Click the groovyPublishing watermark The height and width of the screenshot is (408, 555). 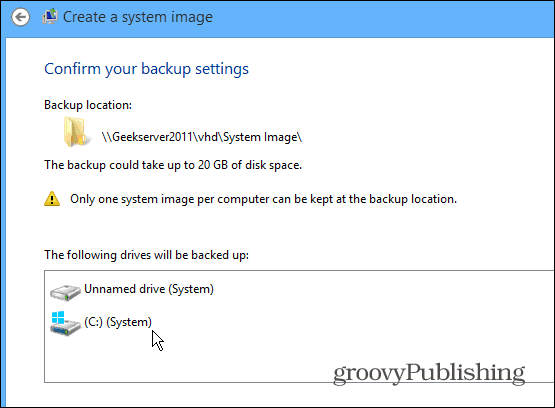[429, 373]
